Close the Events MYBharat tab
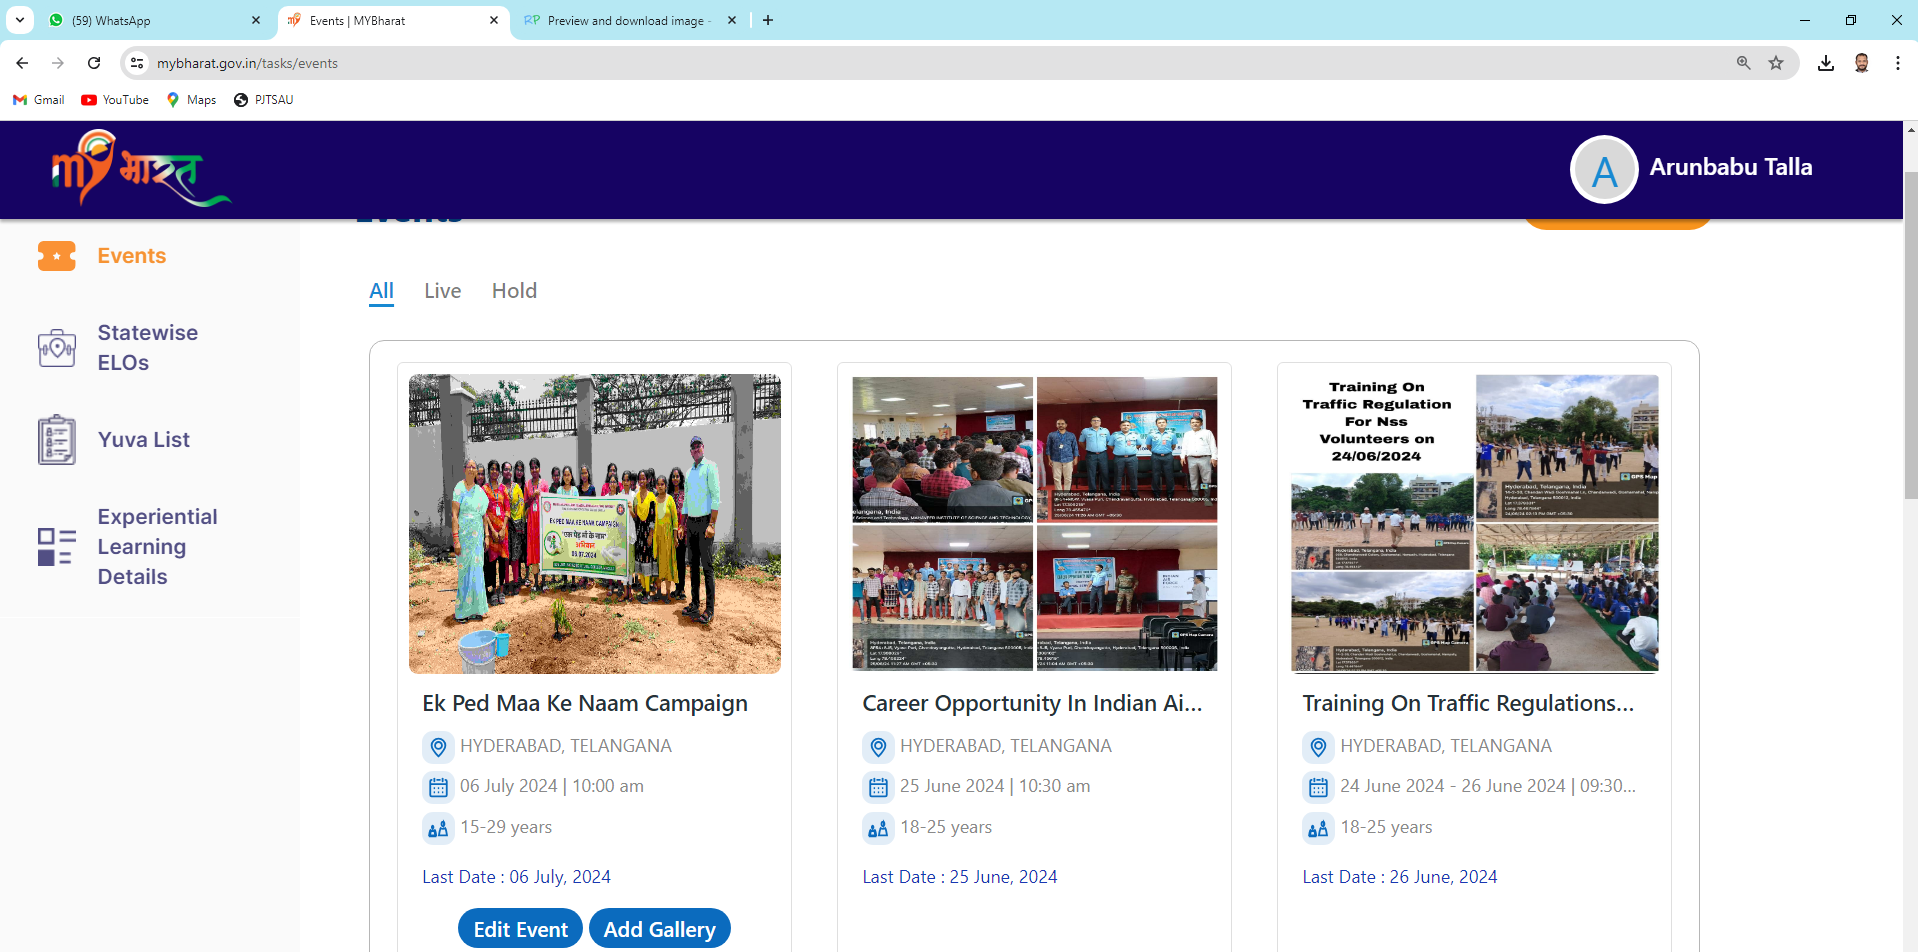Image resolution: width=1918 pixels, height=952 pixels. click(494, 20)
